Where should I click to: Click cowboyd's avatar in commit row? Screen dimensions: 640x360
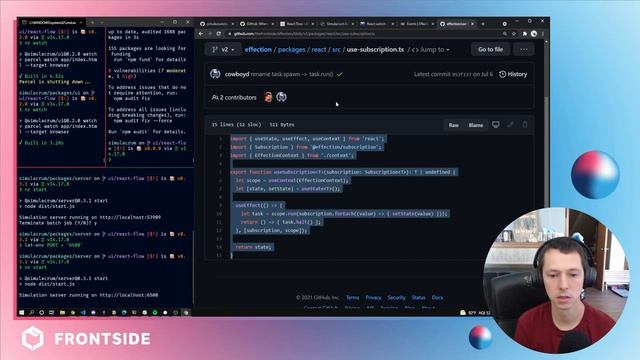[x=216, y=74]
